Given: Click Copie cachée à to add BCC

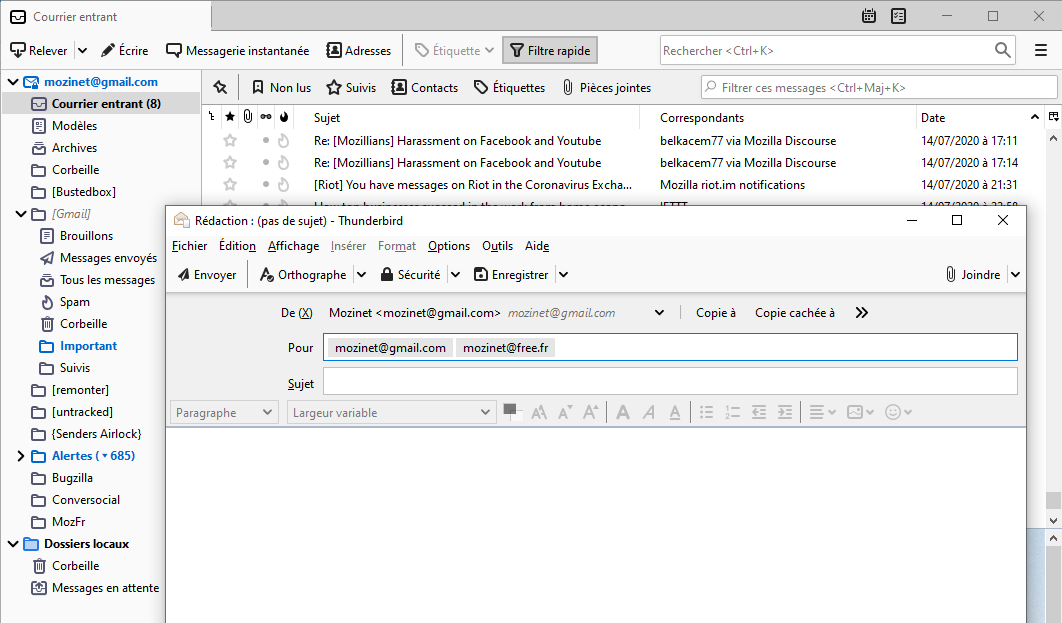Looking at the screenshot, I should (x=794, y=313).
